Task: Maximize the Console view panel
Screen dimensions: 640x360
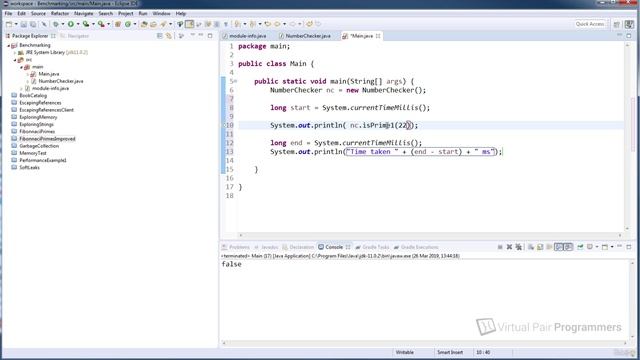Action: (629, 247)
